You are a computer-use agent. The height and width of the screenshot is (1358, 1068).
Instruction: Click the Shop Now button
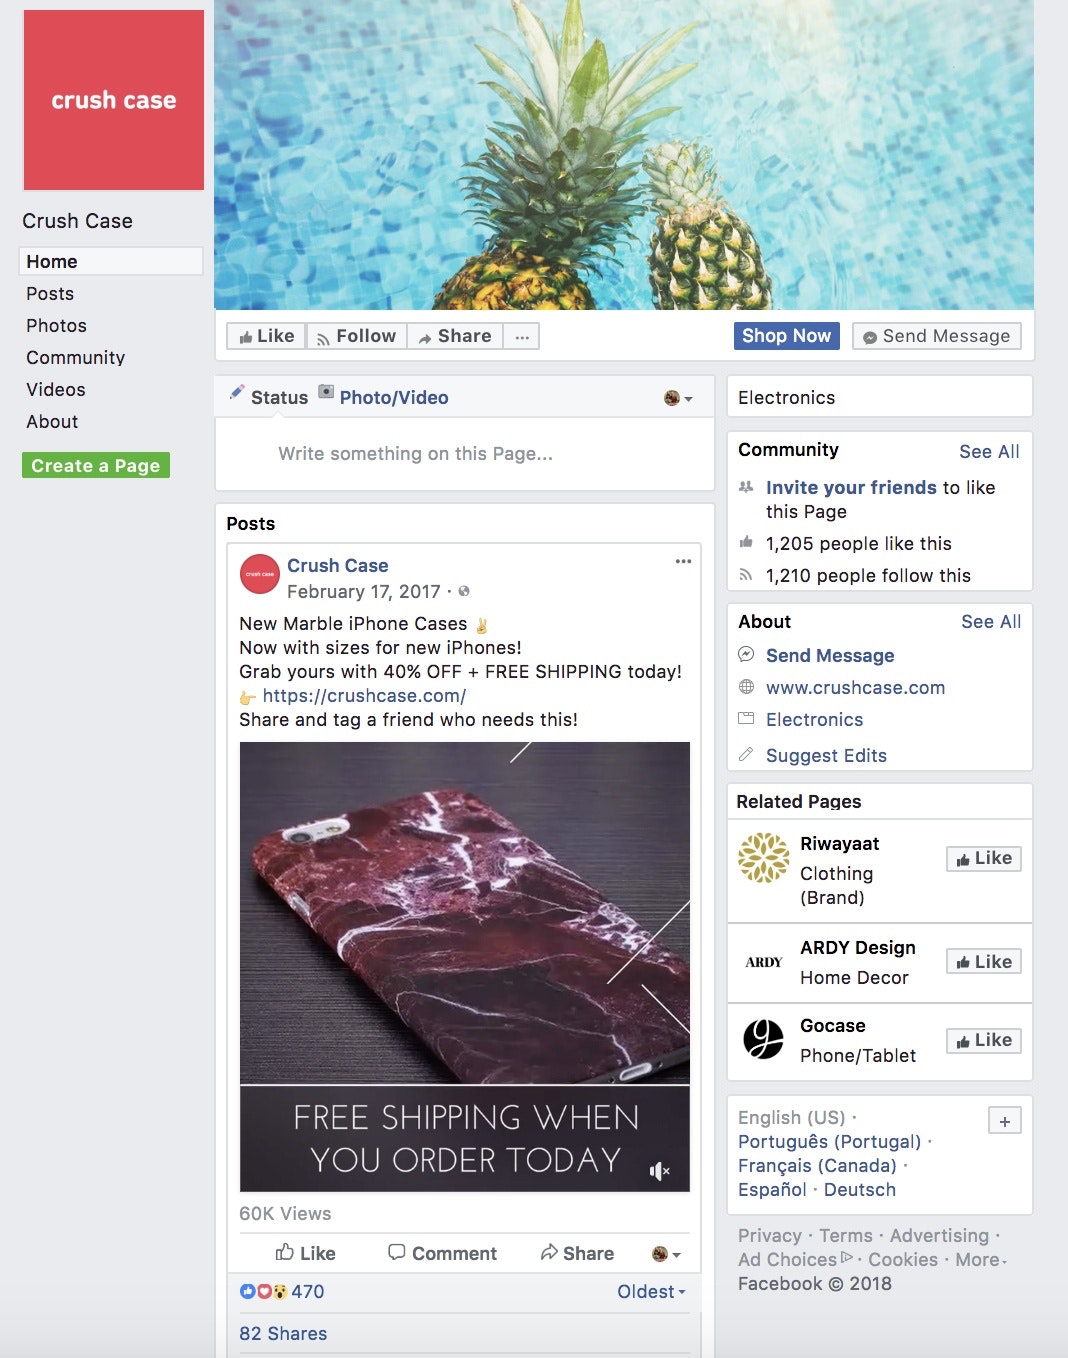click(x=787, y=336)
